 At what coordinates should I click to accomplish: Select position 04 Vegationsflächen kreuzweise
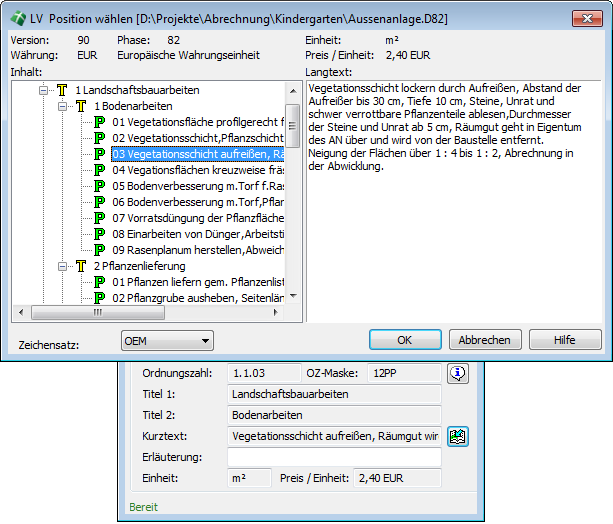point(198,170)
